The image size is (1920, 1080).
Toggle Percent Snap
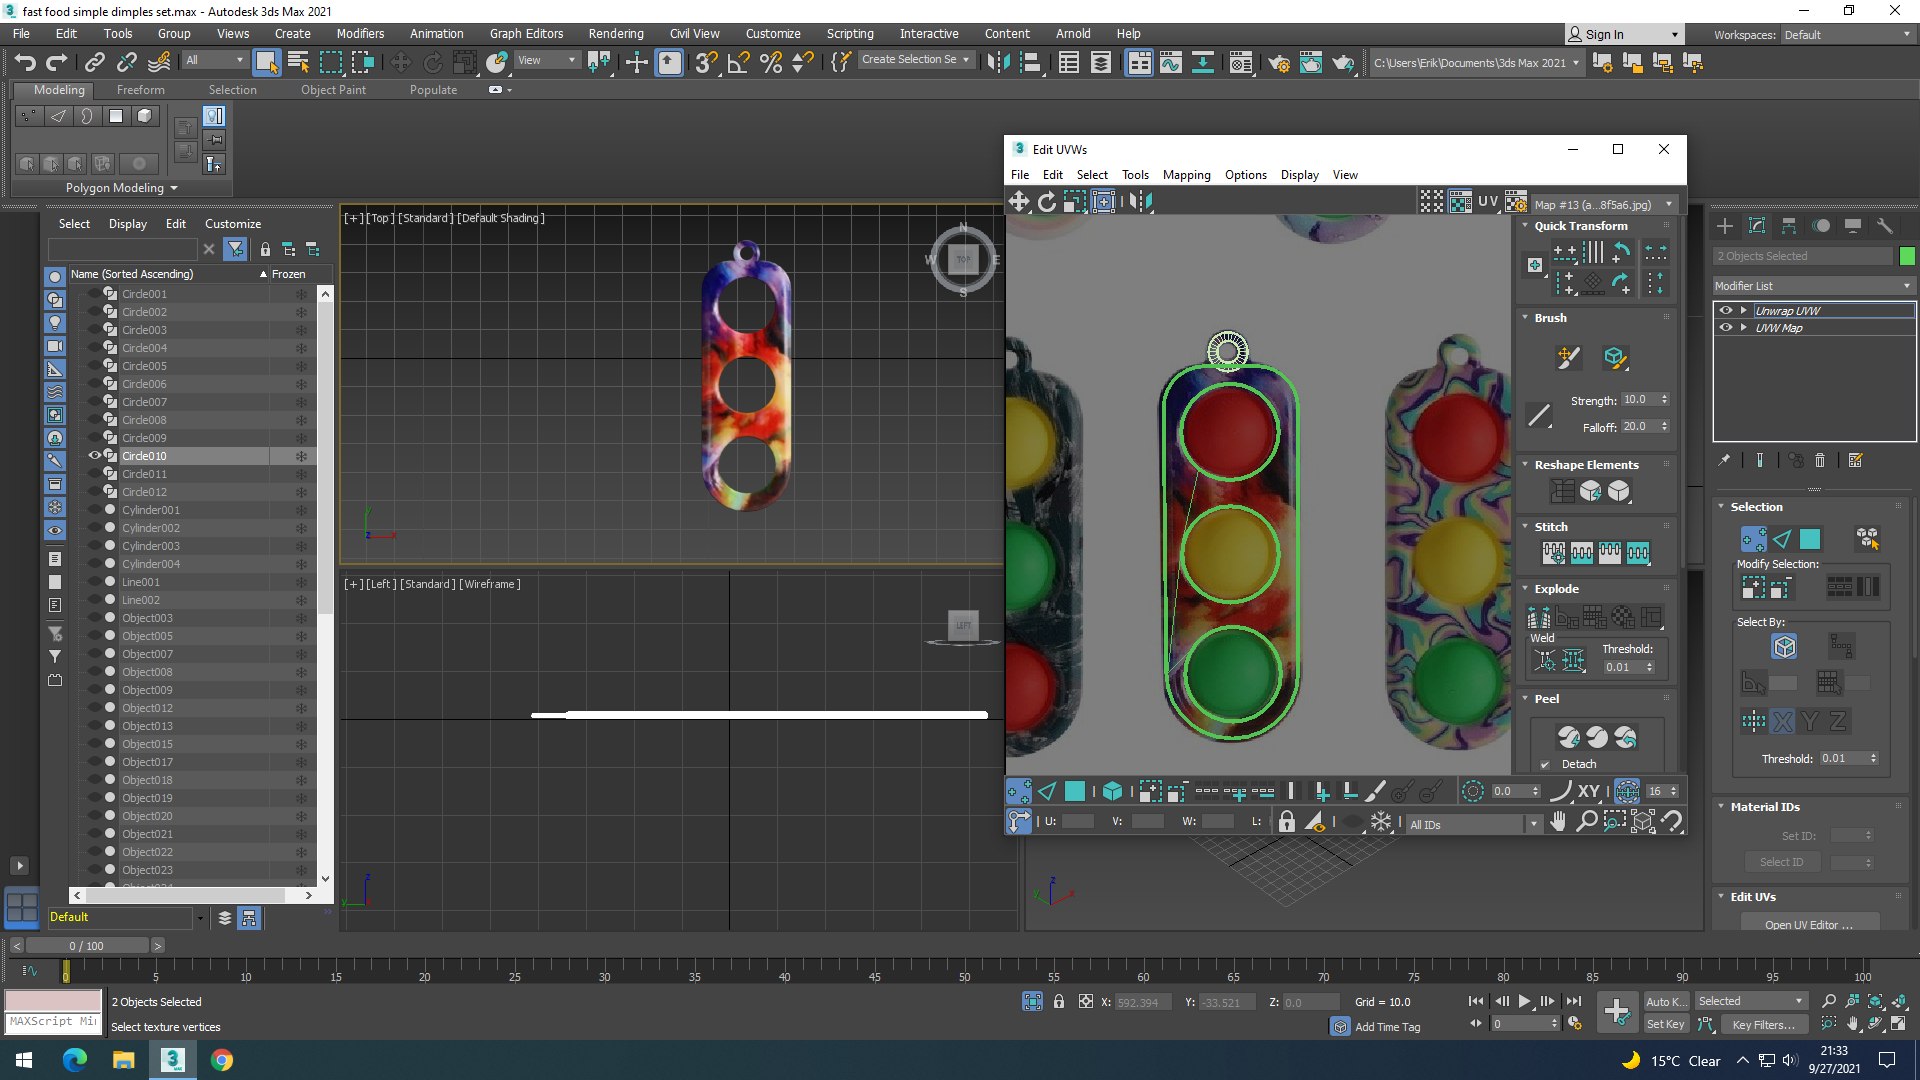tap(770, 62)
